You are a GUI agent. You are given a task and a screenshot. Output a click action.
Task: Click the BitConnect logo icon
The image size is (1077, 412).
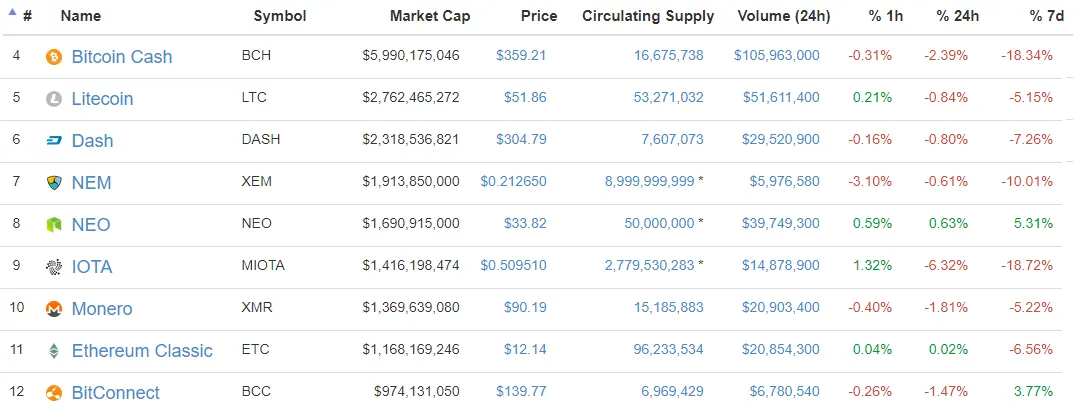coord(54,393)
